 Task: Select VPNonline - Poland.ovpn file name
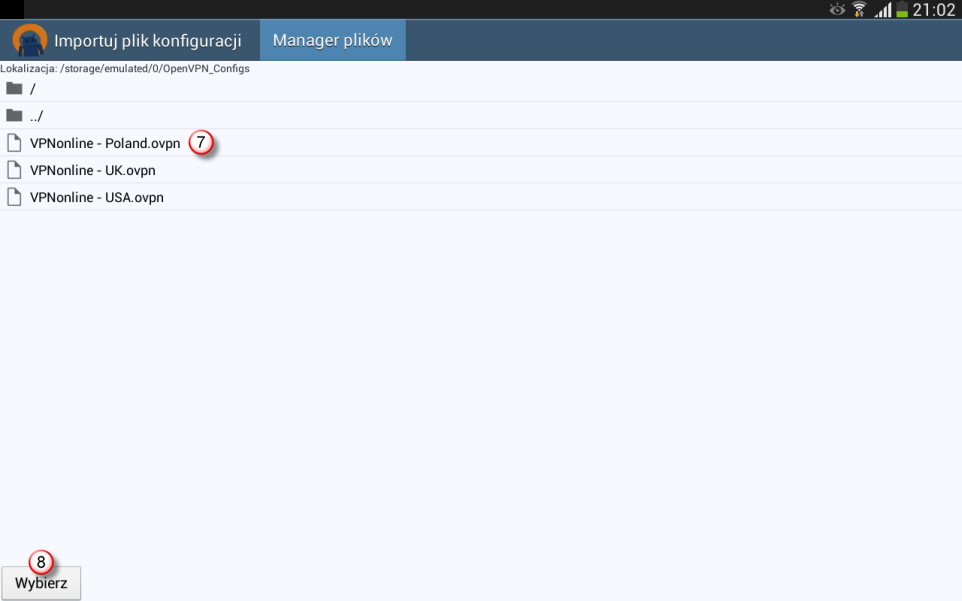pos(105,143)
